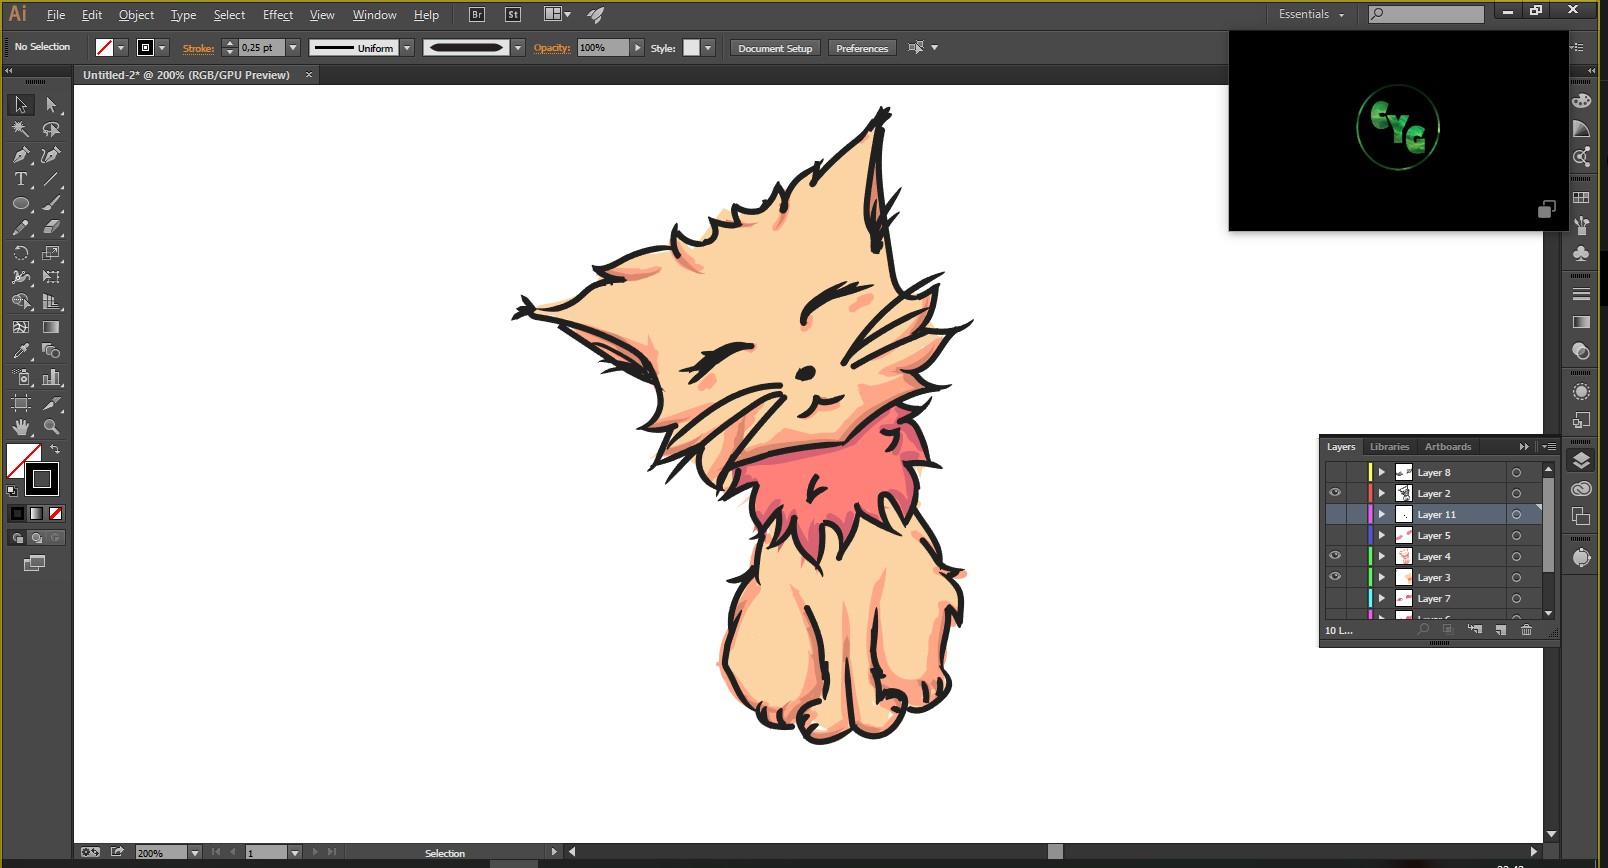This screenshot has width=1608, height=868.
Task: Select the Shape Builder tool
Action: [21, 302]
